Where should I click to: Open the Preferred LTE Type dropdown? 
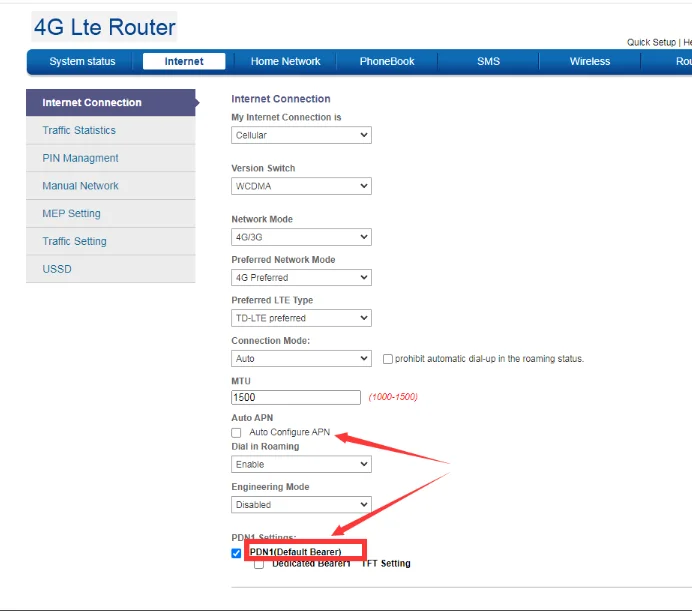[x=301, y=318]
